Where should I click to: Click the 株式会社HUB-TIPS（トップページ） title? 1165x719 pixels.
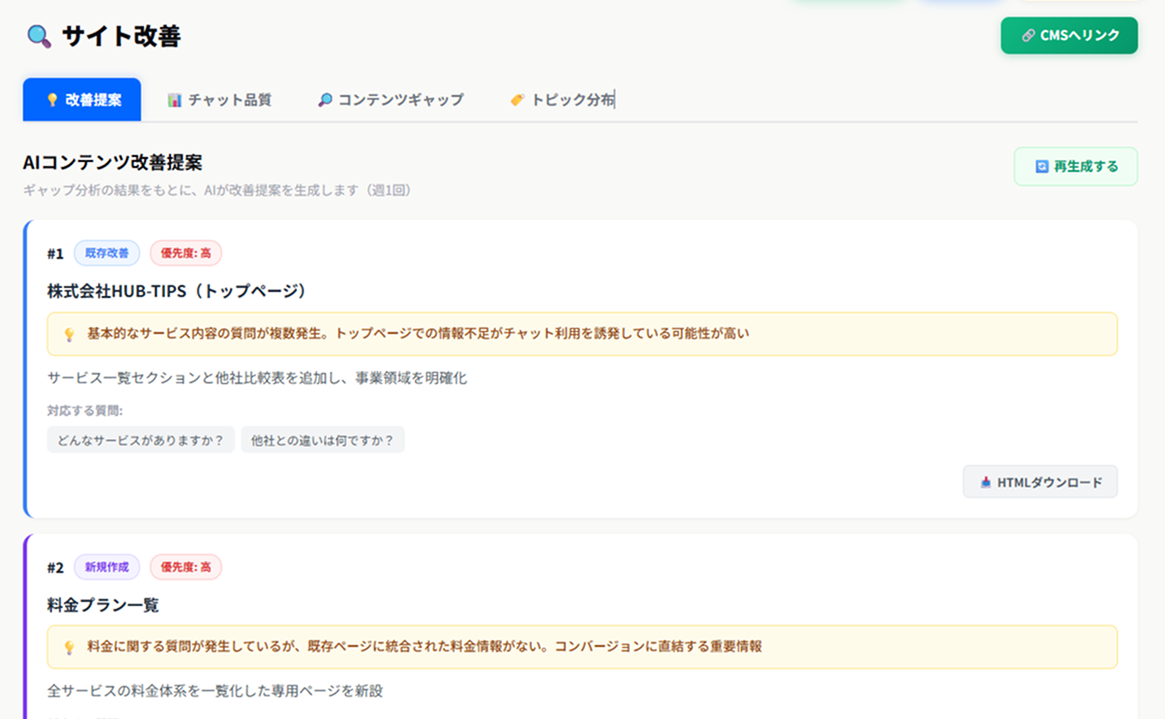point(177,290)
